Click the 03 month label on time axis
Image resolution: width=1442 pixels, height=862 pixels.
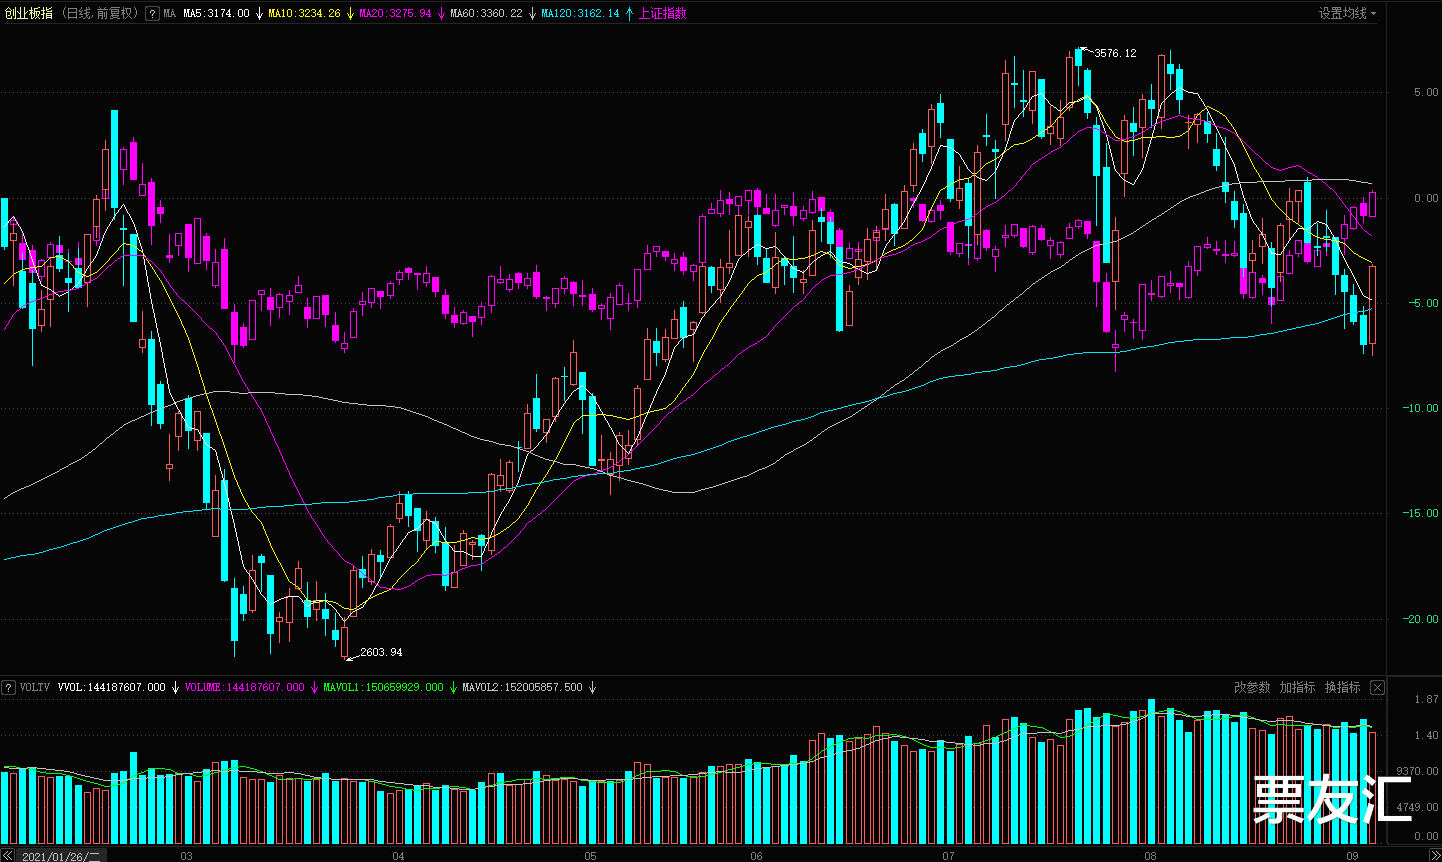point(186,856)
